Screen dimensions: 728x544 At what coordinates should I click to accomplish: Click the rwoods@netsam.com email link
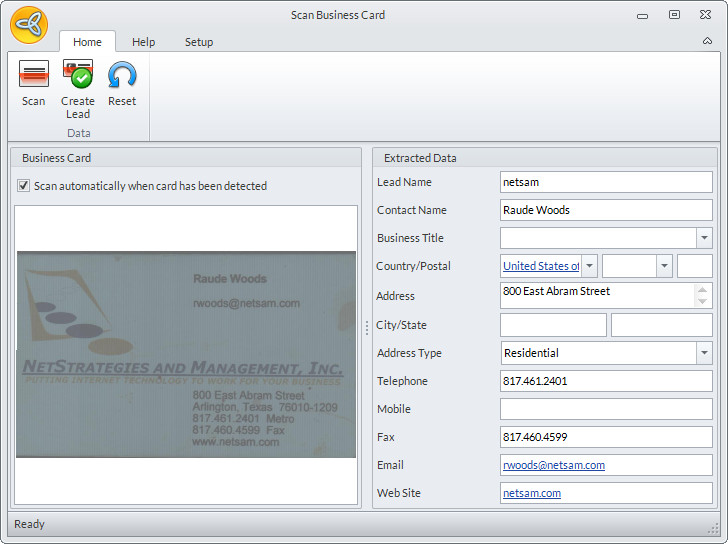point(553,465)
